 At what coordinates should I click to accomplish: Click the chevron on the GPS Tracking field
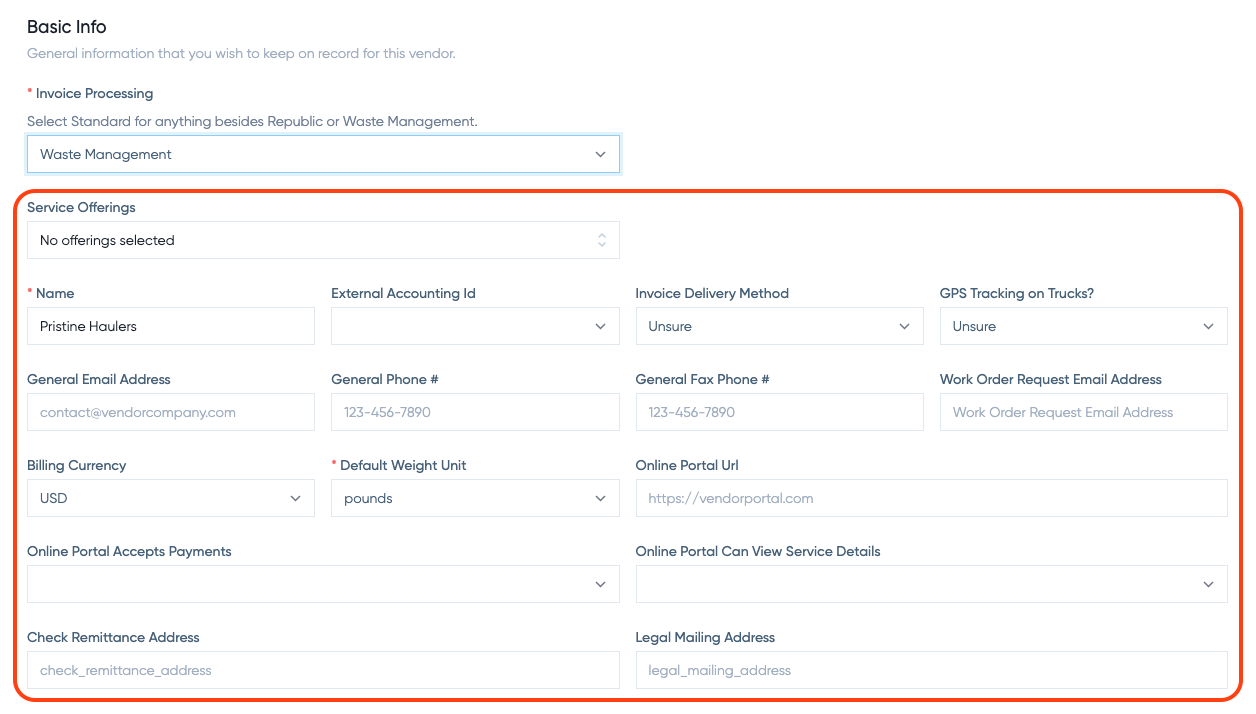1210,325
